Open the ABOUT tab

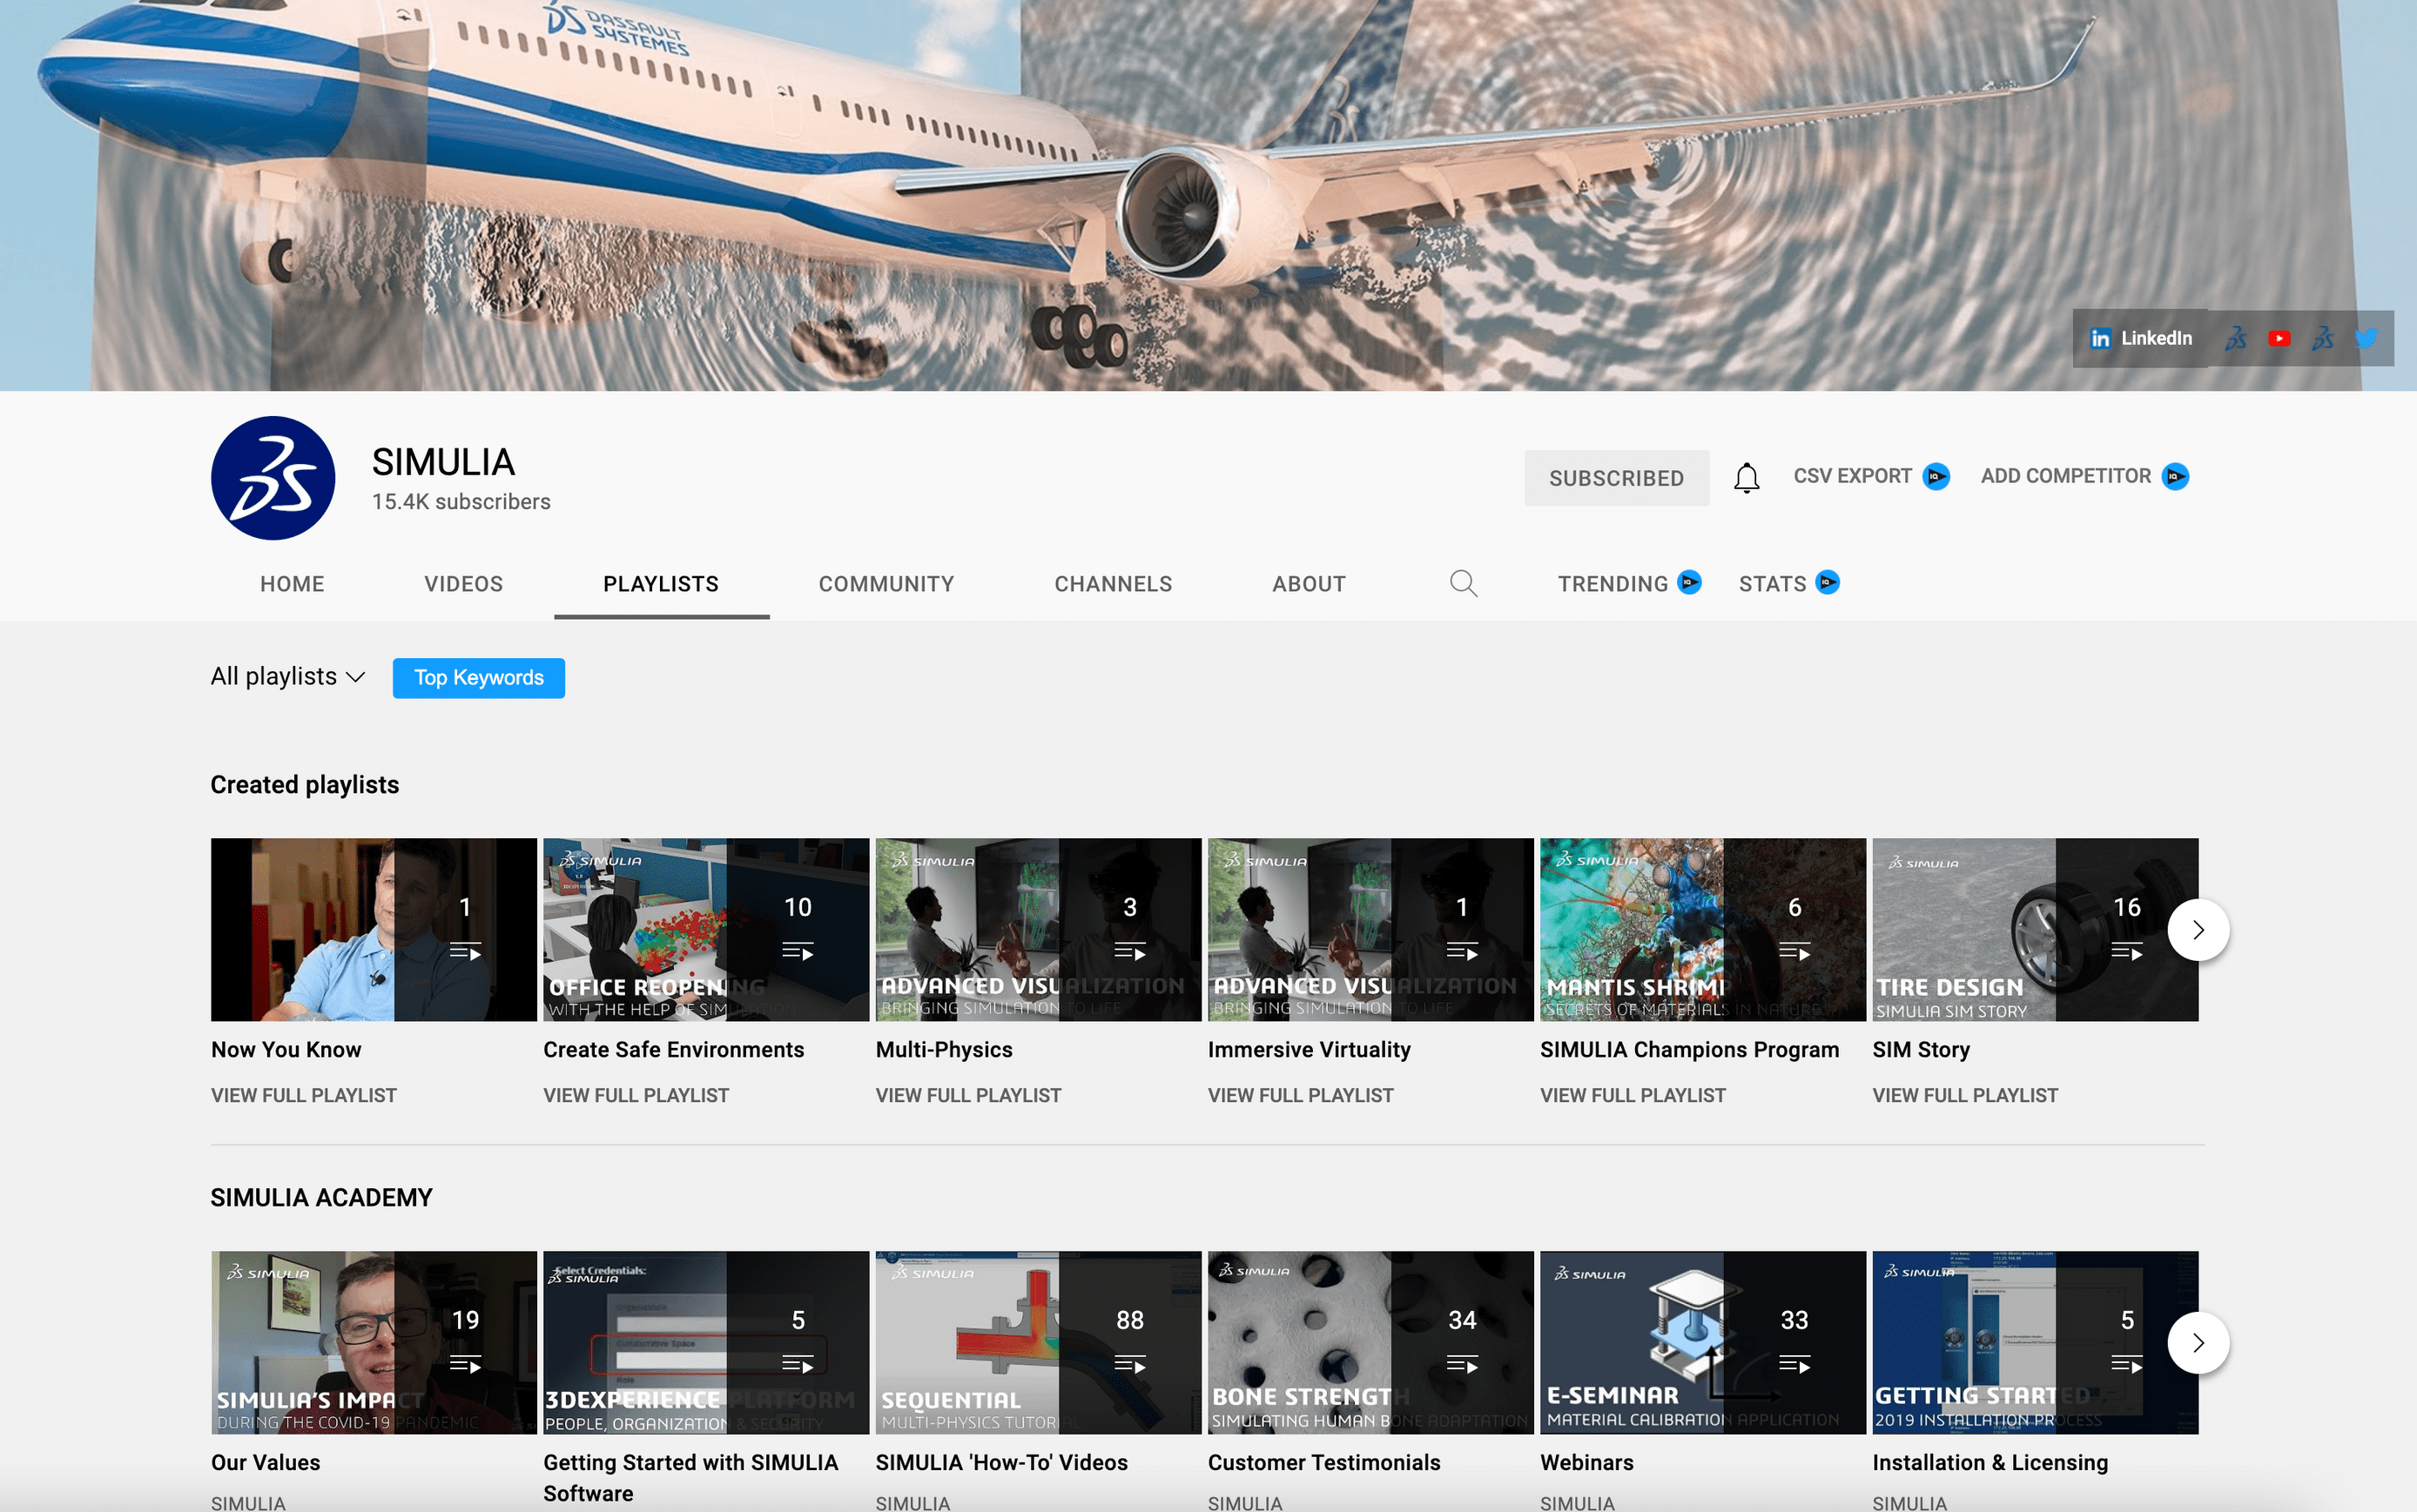point(1308,584)
